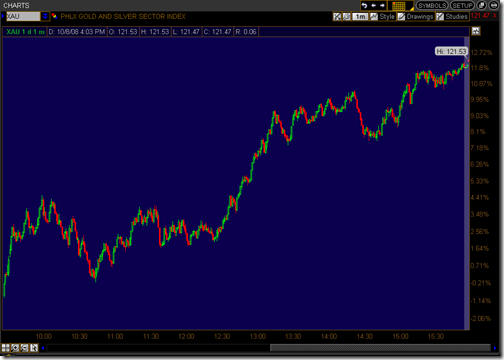504x360 pixels.
Task: Go back with the left arrow icon
Action: (374, 6)
